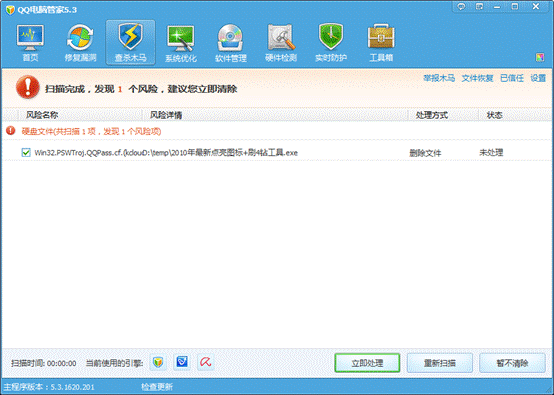Click the 重新扫描 rescan button
The width and height of the screenshot is (554, 395).
pos(440,363)
